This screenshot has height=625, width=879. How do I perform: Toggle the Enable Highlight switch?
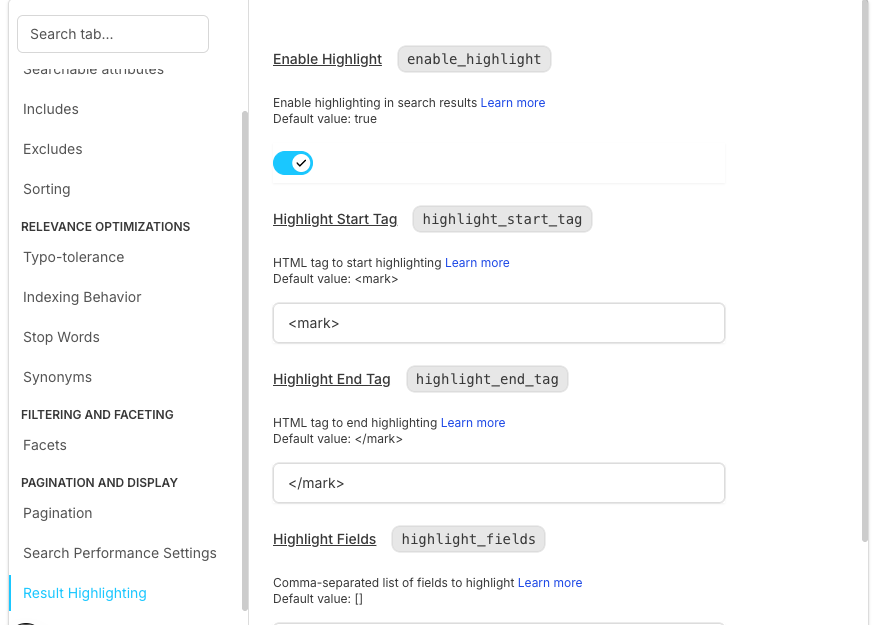[x=293, y=163]
